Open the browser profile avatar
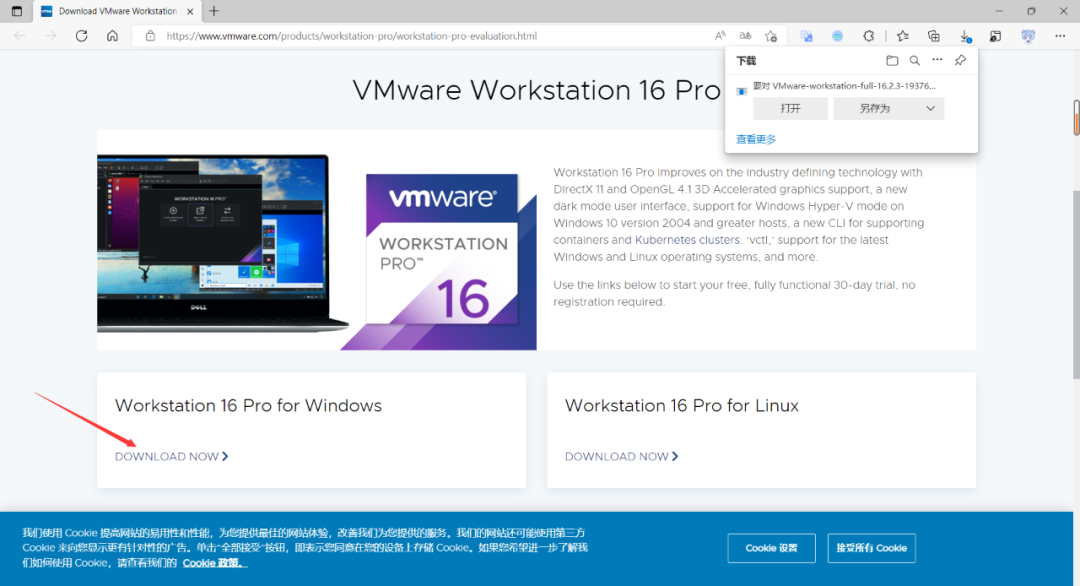Screen dimensions: 1080x586 tap(1028, 36)
